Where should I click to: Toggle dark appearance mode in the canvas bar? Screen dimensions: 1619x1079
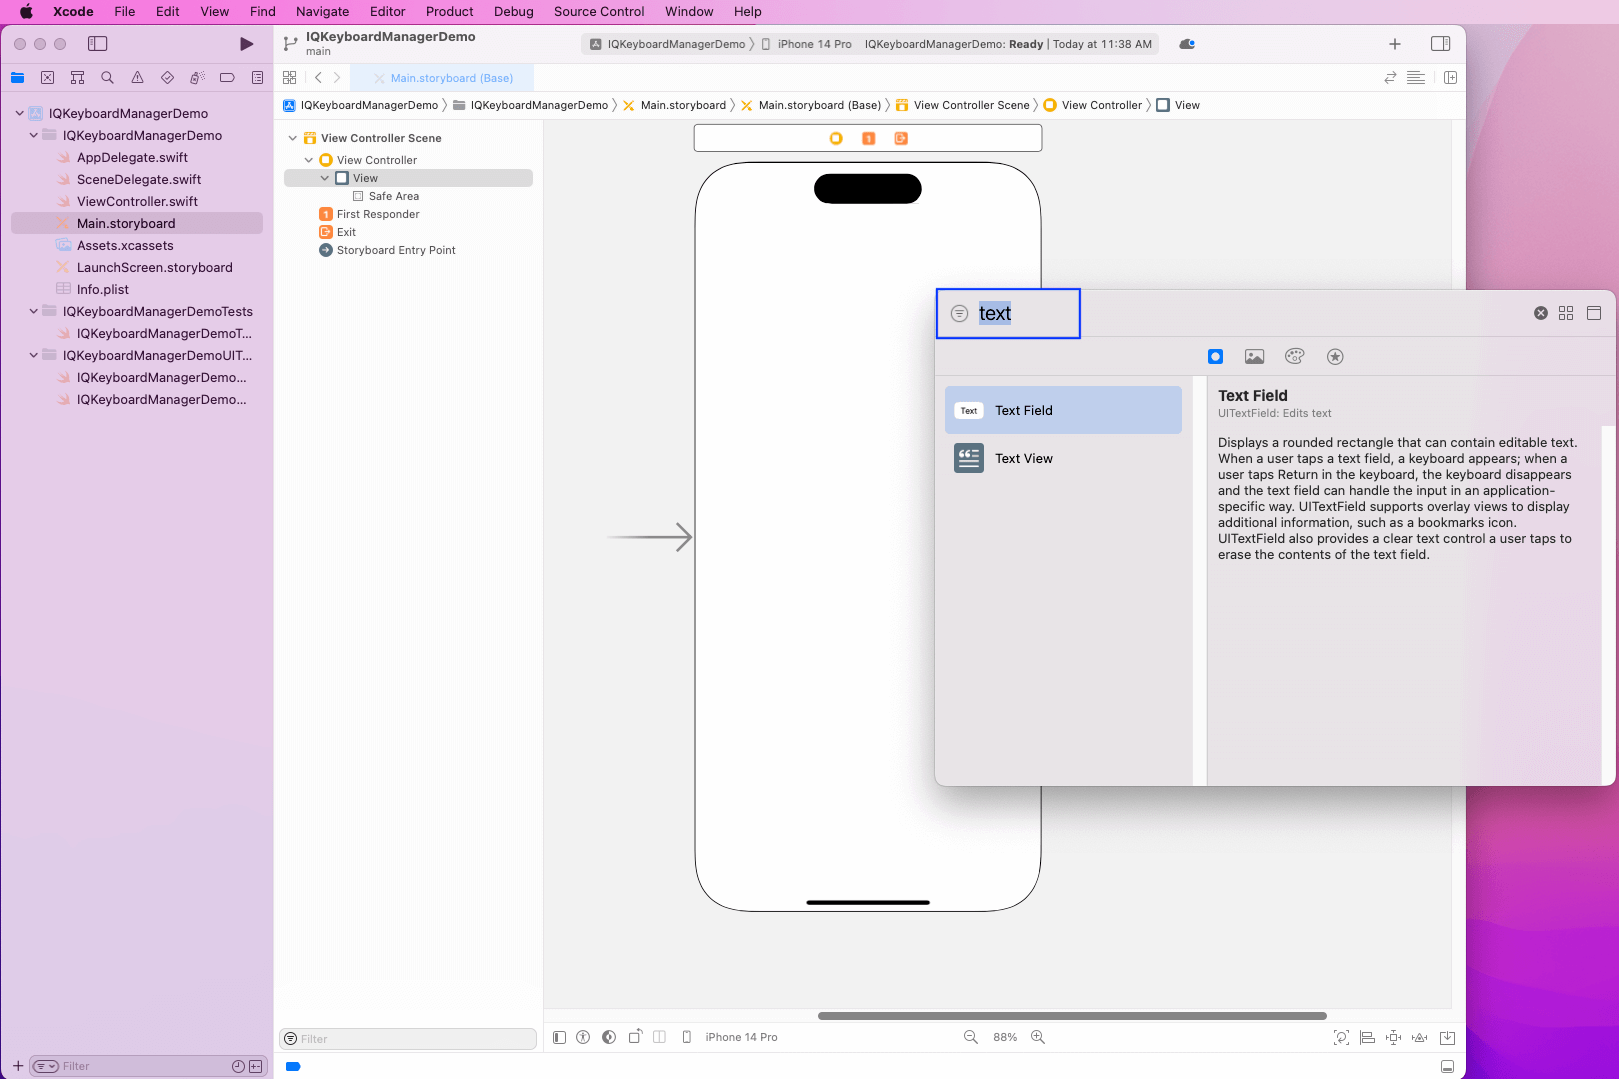(608, 1037)
